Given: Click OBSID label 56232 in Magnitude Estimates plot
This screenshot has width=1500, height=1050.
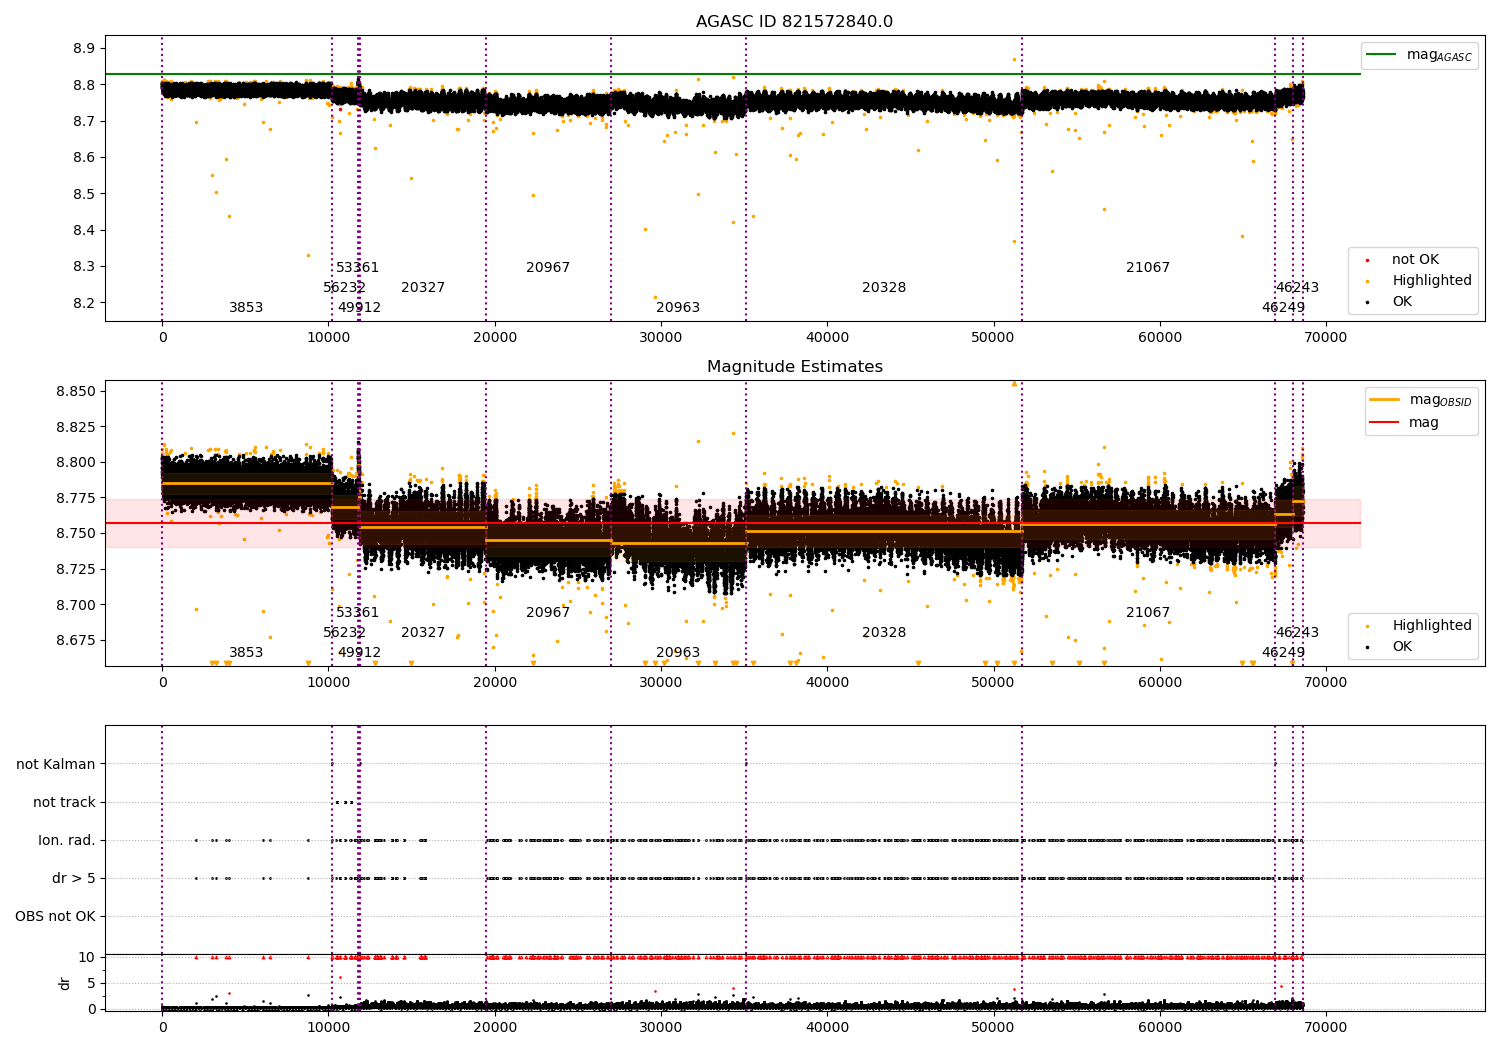Looking at the screenshot, I should (x=344, y=633).
